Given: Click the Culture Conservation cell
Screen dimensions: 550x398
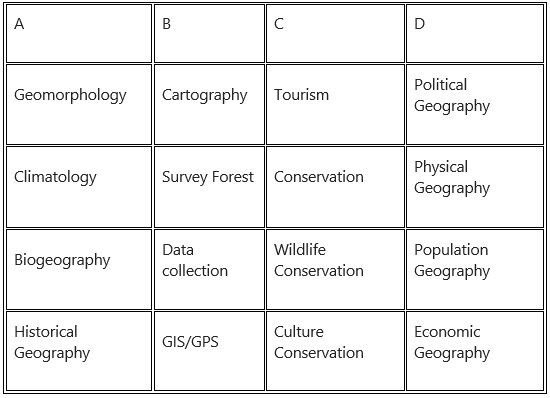Looking at the screenshot, I should pos(335,351).
